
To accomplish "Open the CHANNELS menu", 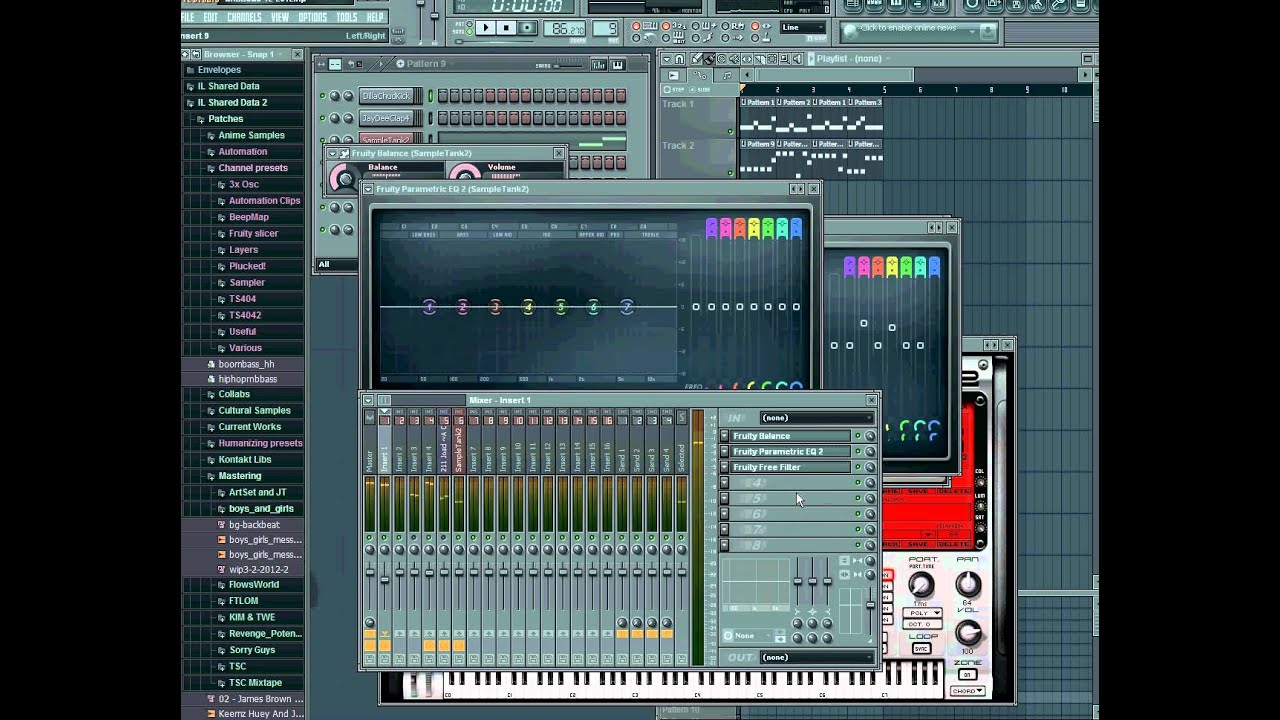I will tap(244, 17).
